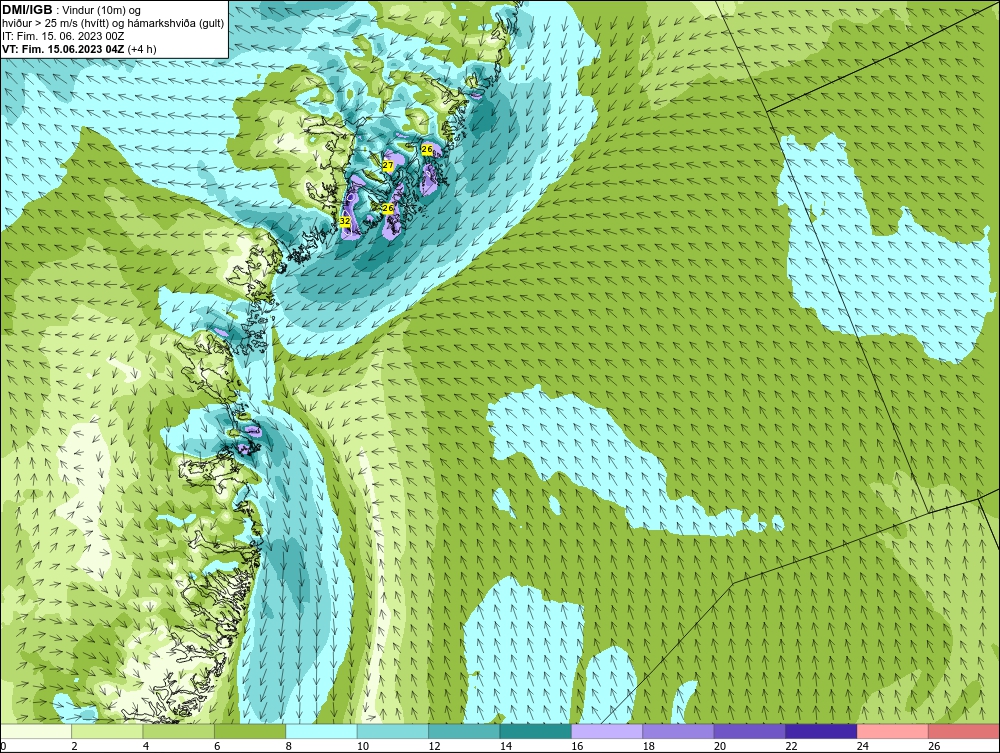Click the yellow 26 gust label nearest the 32

click(x=388, y=208)
